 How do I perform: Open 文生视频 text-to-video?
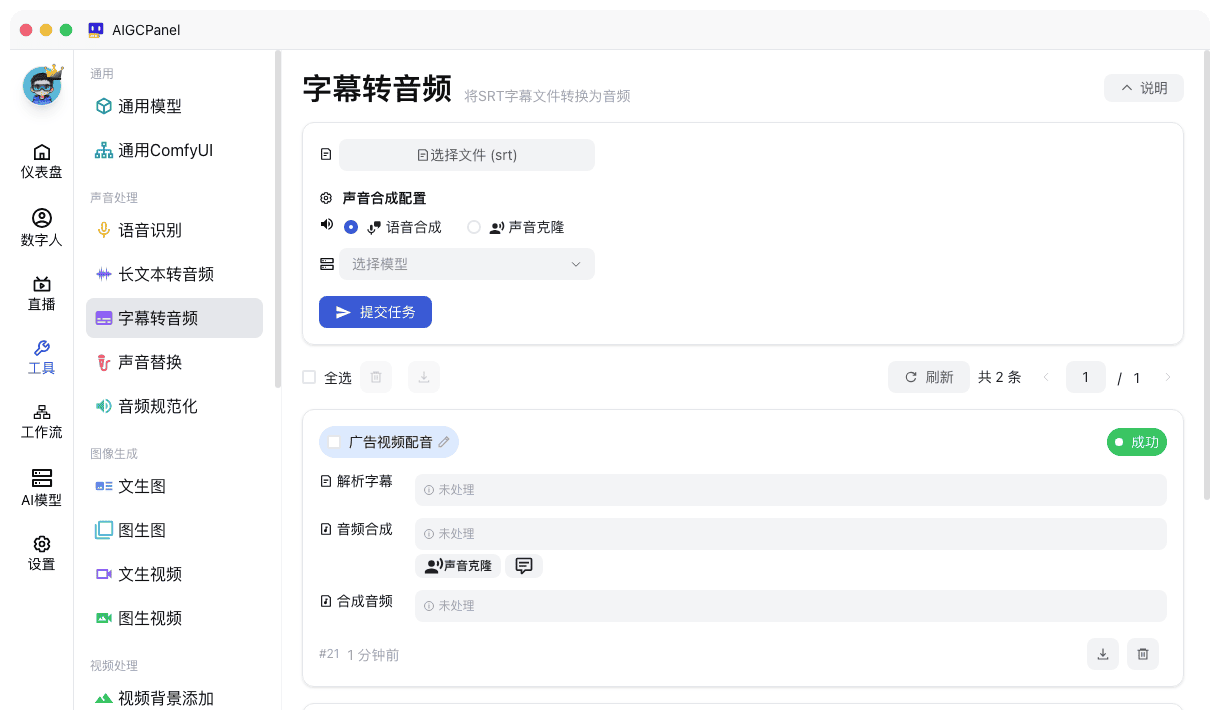[174, 574]
